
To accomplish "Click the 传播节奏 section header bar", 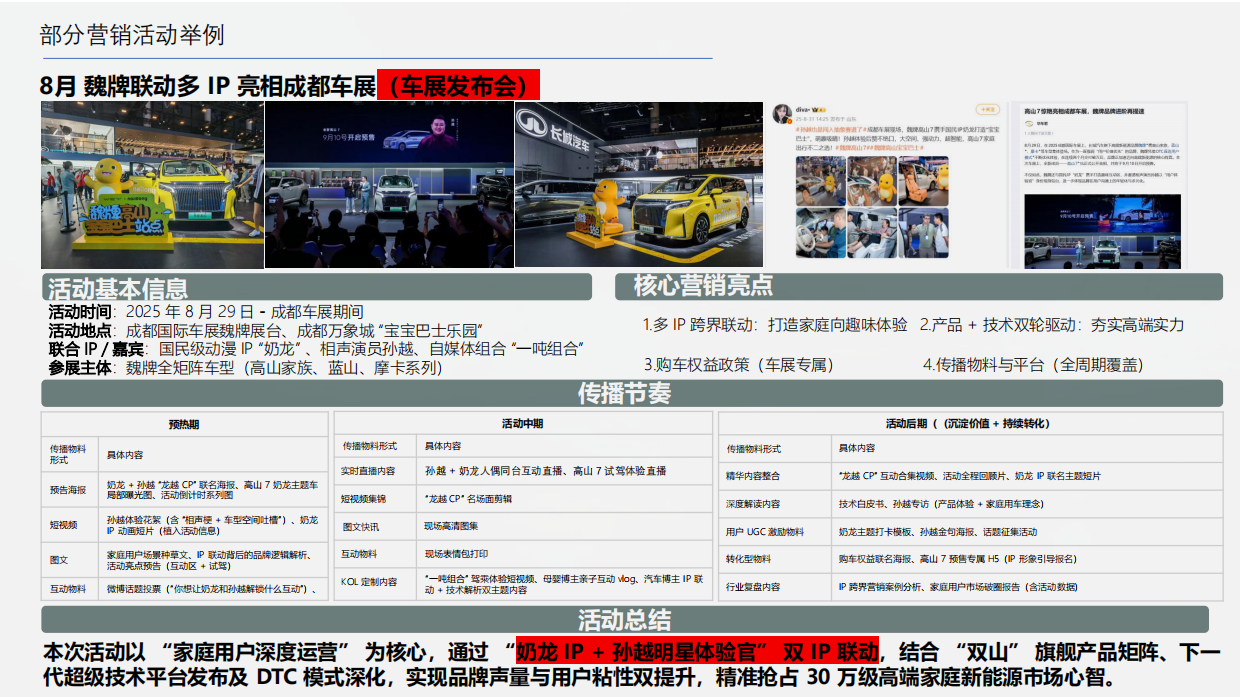I will tap(631, 394).
